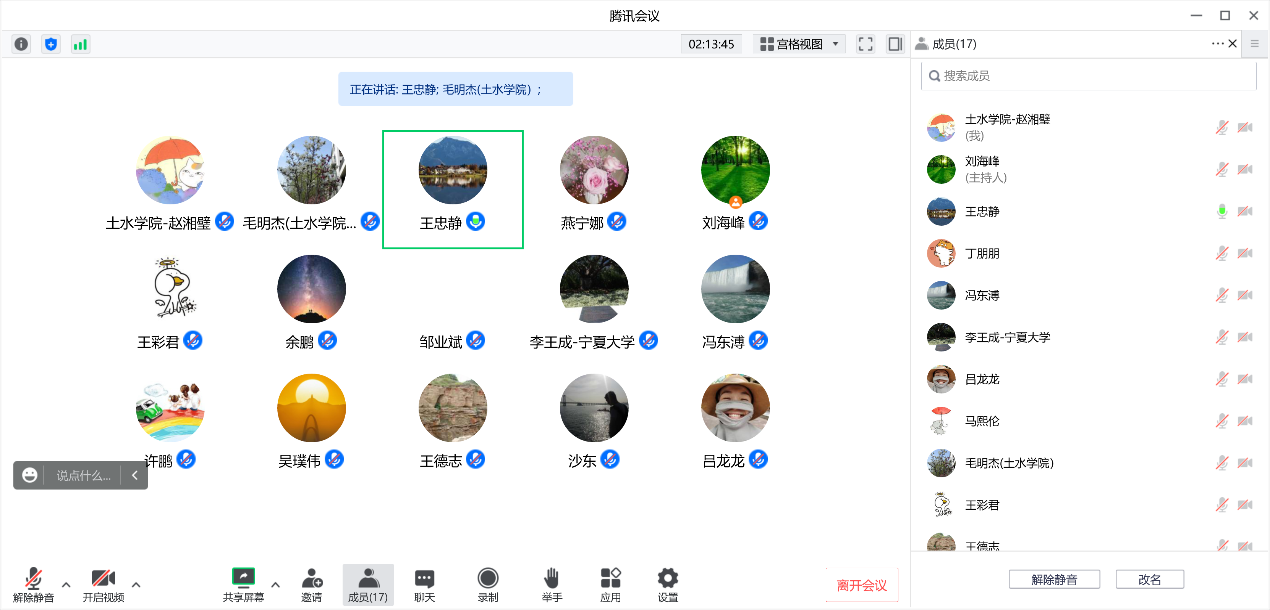Screen dimensions: 1270x610
Task: Expand the arrow next to 共享屏幕
Action: click(276, 584)
